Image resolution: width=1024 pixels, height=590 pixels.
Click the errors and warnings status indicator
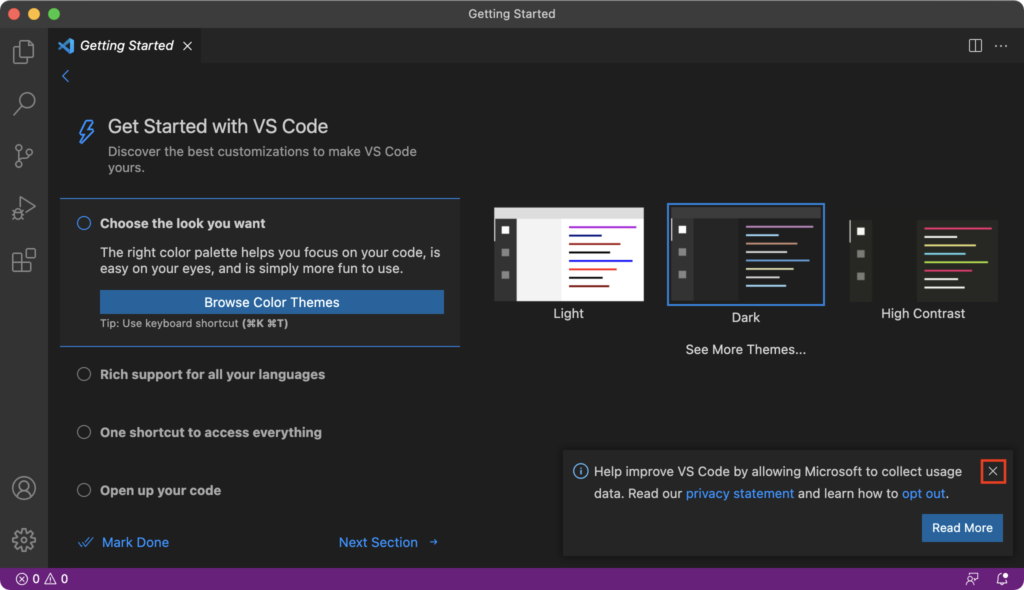pyautogui.click(x=42, y=579)
